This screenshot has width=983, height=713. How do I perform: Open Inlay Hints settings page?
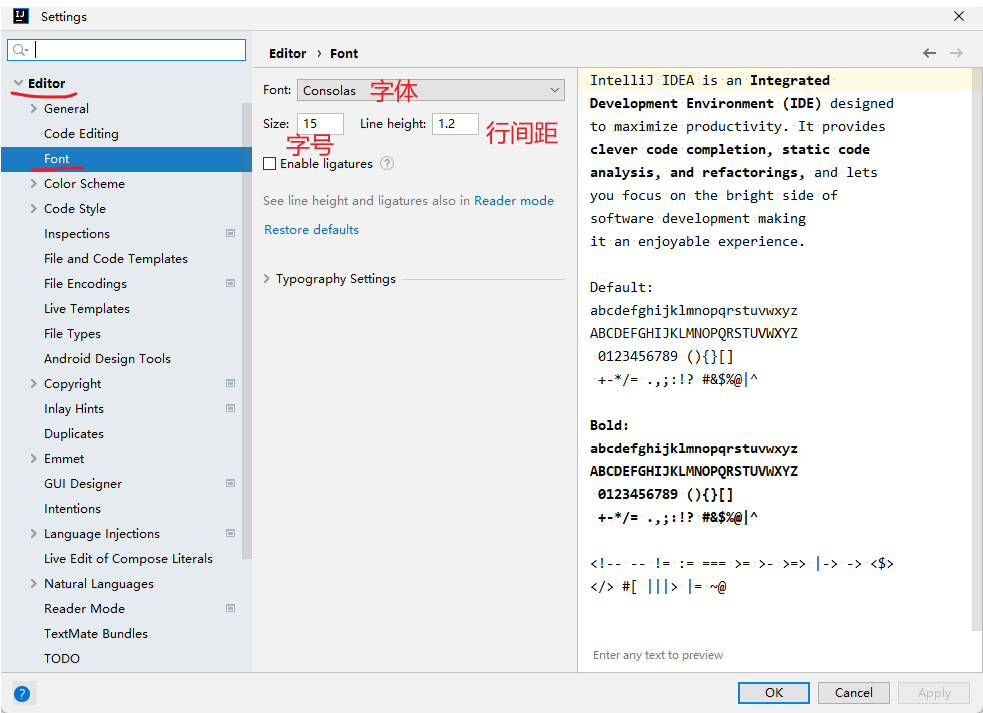click(74, 408)
